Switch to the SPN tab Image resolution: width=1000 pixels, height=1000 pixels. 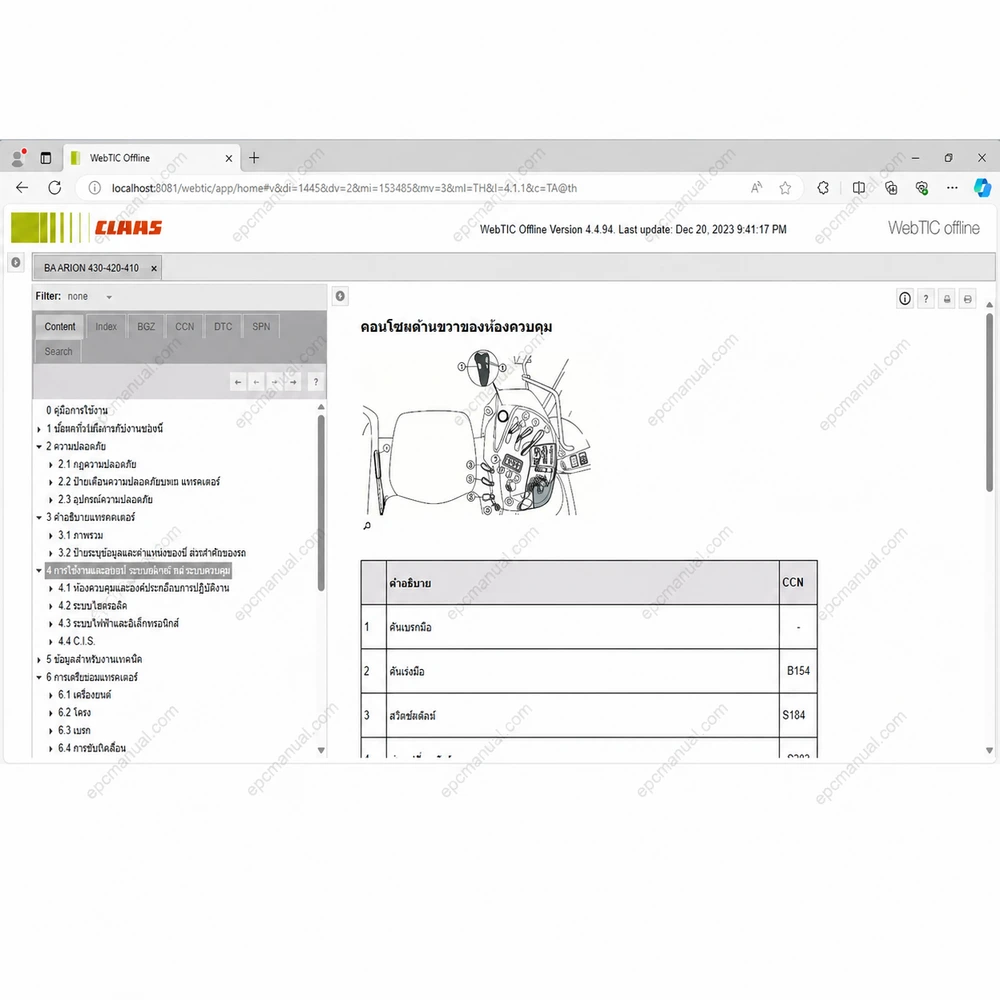click(261, 327)
